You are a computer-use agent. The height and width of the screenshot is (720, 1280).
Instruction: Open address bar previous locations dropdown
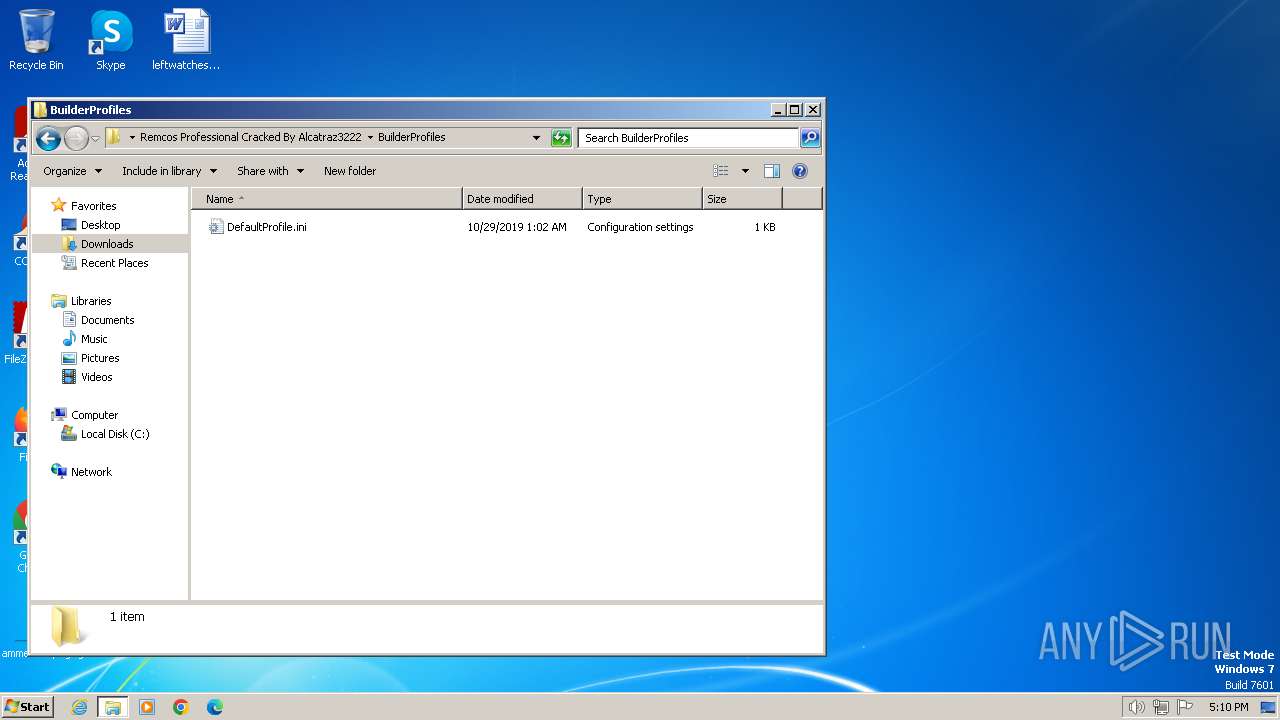point(536,138)
